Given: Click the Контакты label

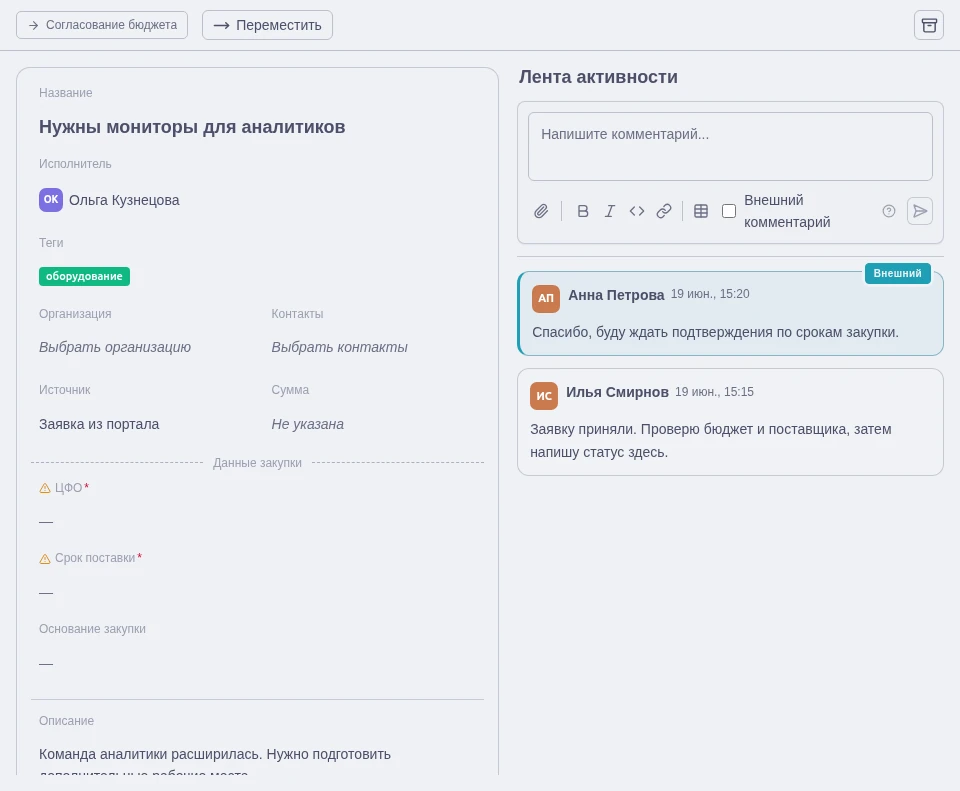Looking at the screenshot, I should (298, 313).
